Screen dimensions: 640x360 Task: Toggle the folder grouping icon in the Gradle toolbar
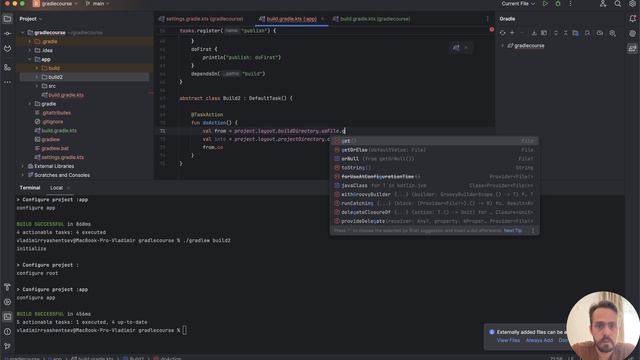coord(576,33)
